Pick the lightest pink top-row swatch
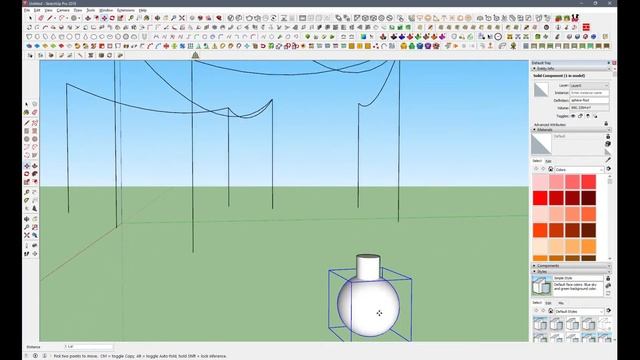The height and width of the screenshot is (360, 640). pos(540,182)
